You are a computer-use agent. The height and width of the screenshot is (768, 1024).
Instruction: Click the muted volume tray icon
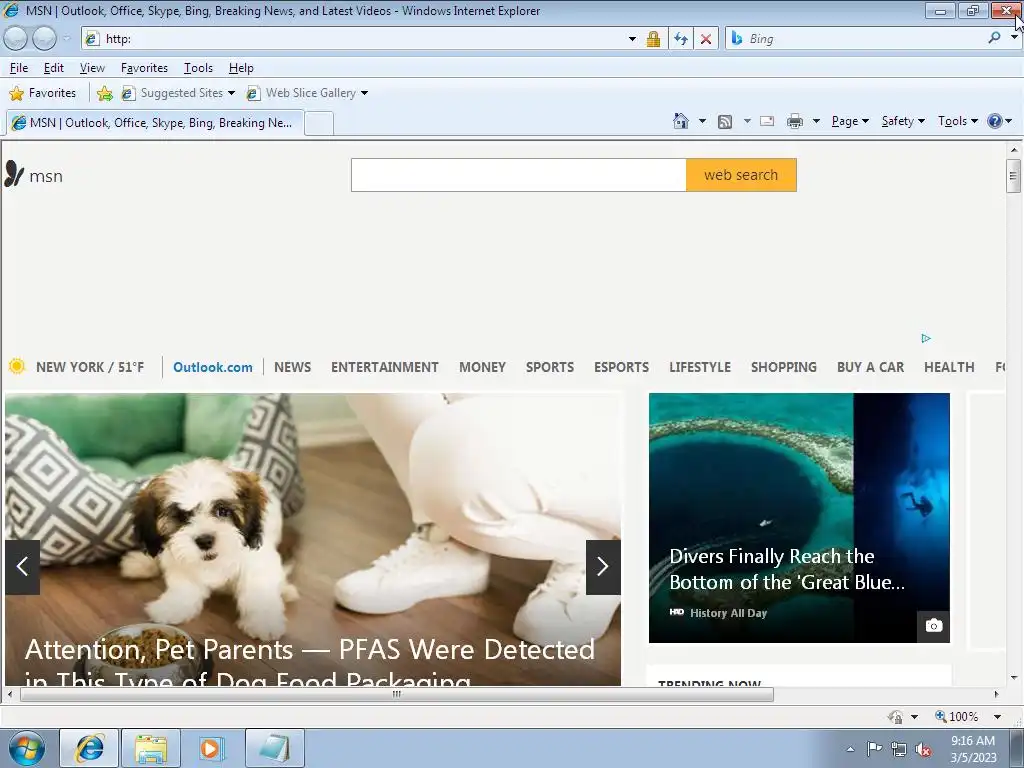tap(923, 749)
